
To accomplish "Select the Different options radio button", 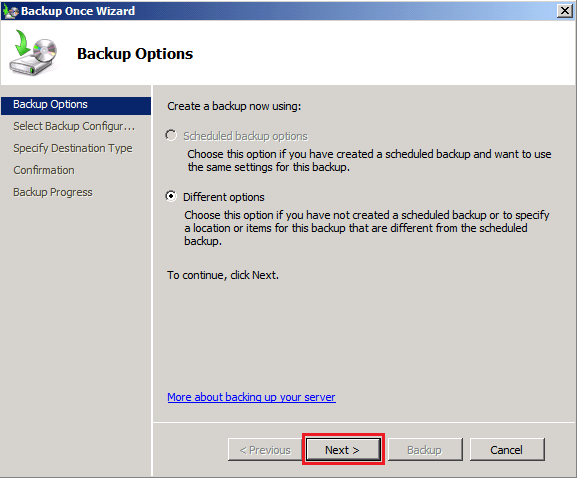I will tap(171, 196).
